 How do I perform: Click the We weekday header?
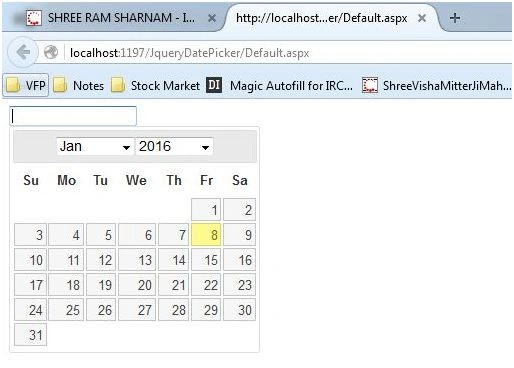tap(136, 180)
